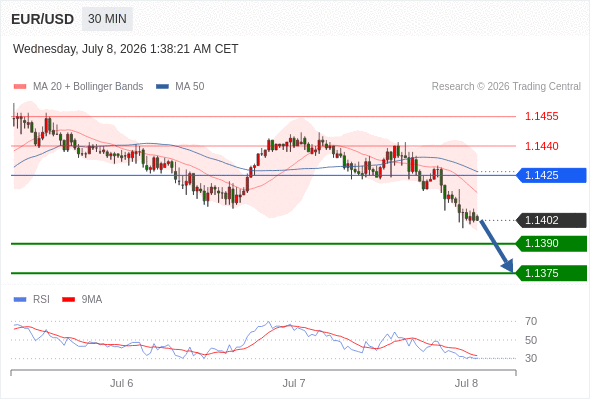Click the Jul 7 date axis label
The height and width of the screenshot is (400, 590).
click(x=294, y=383)
